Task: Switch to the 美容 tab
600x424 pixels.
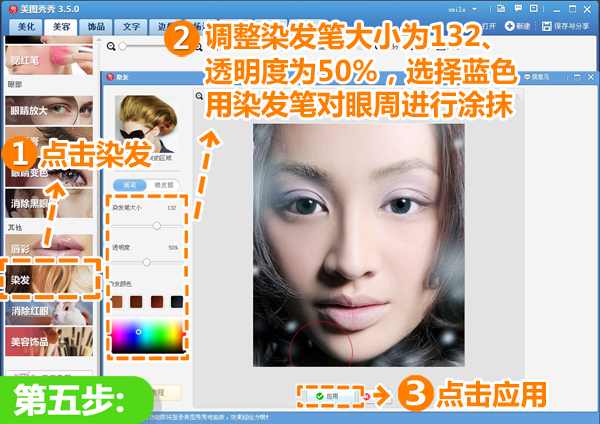Action: (x=61, y=27)
